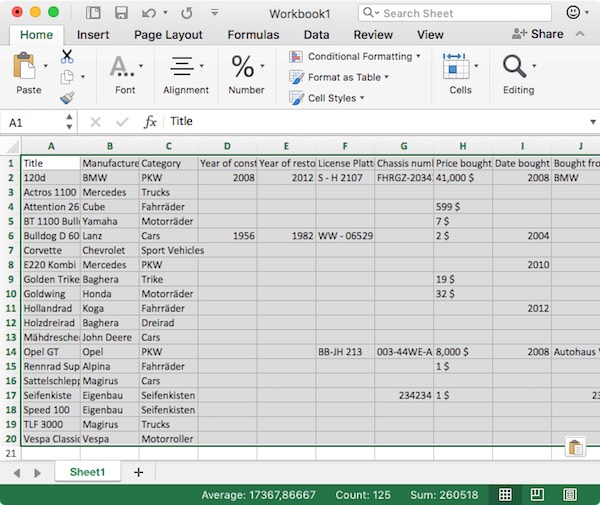This screenshot has height=505, width=600.
Task: Click the previous sheet arrow
Action: [x=17, y=473]
